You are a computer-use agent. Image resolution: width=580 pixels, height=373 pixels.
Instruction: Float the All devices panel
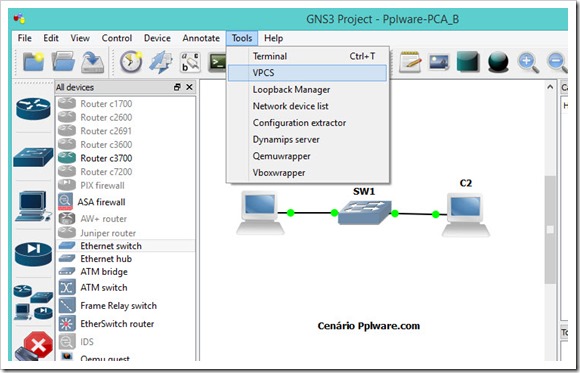177,87
